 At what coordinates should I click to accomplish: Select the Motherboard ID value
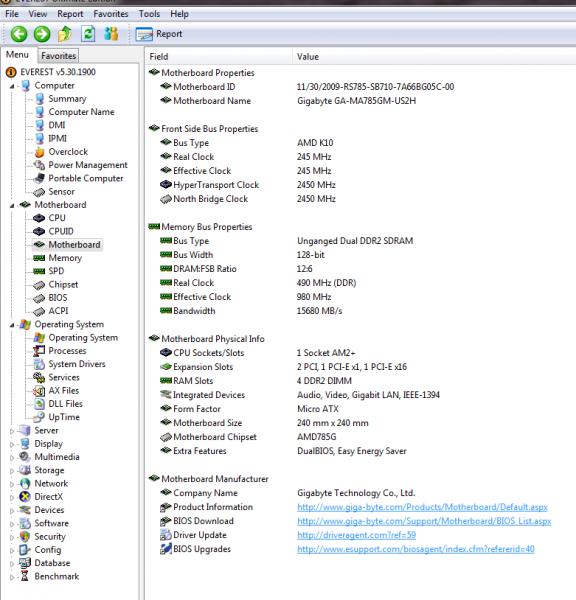tap(375, 87)
